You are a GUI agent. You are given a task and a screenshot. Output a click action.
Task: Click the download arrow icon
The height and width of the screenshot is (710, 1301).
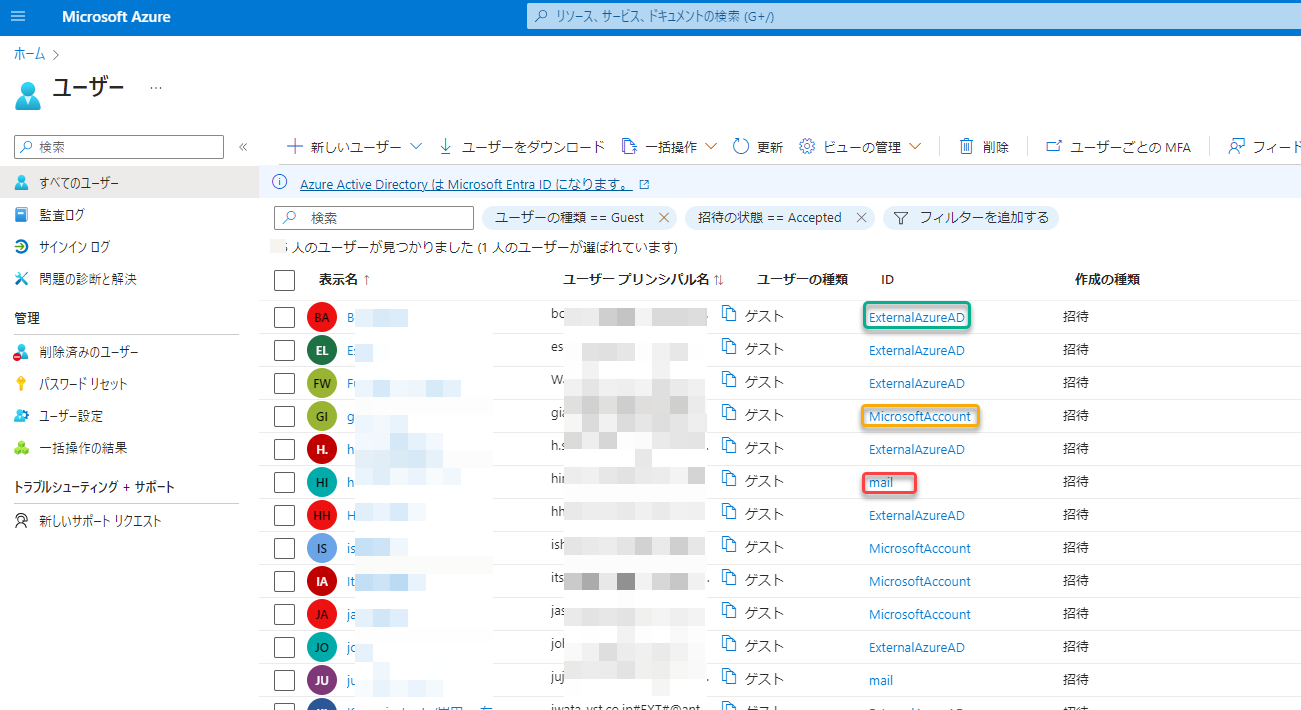click(x=446, y=146)
